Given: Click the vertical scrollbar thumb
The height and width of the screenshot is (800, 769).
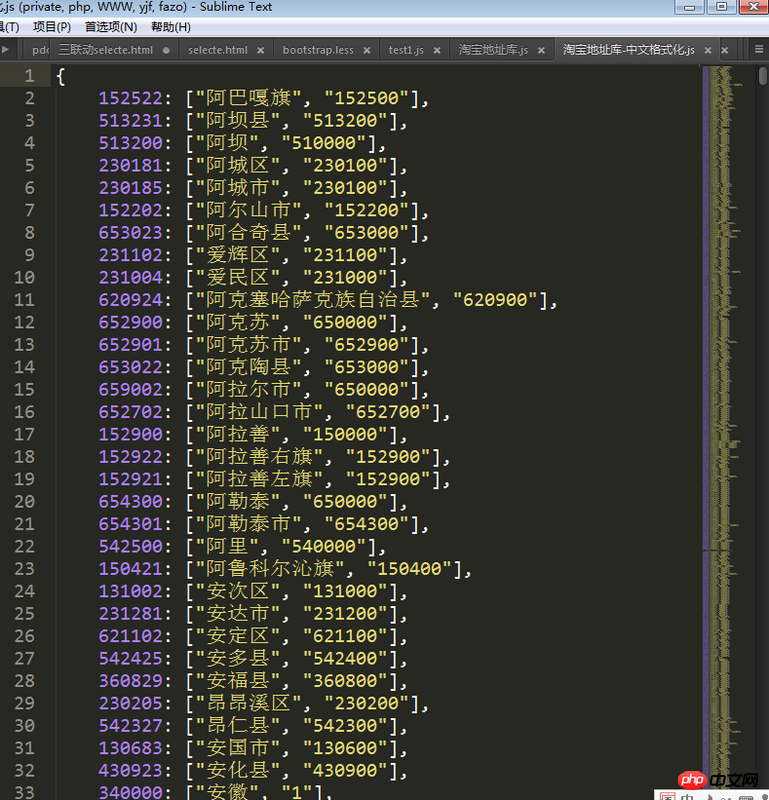Looking at the screenshot, I should 762,77.
